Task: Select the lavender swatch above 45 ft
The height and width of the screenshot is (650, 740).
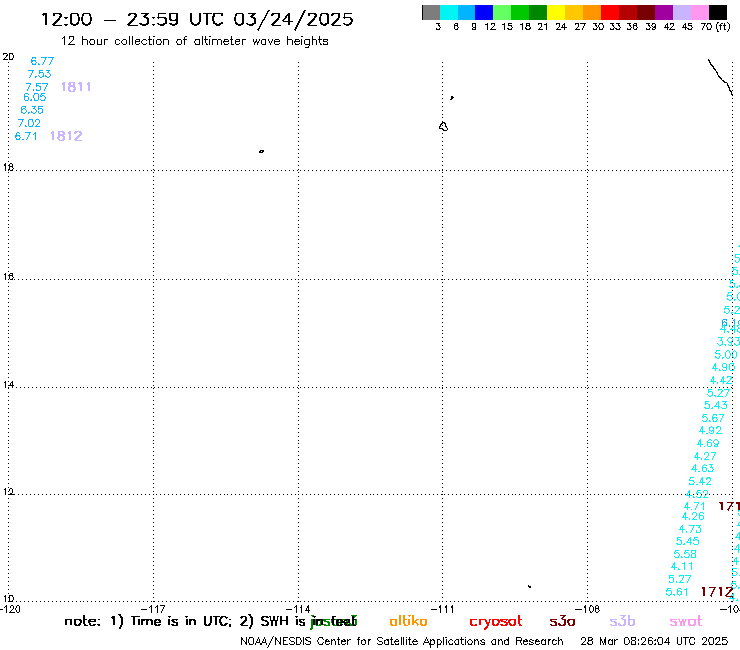Action: point(682,12)
